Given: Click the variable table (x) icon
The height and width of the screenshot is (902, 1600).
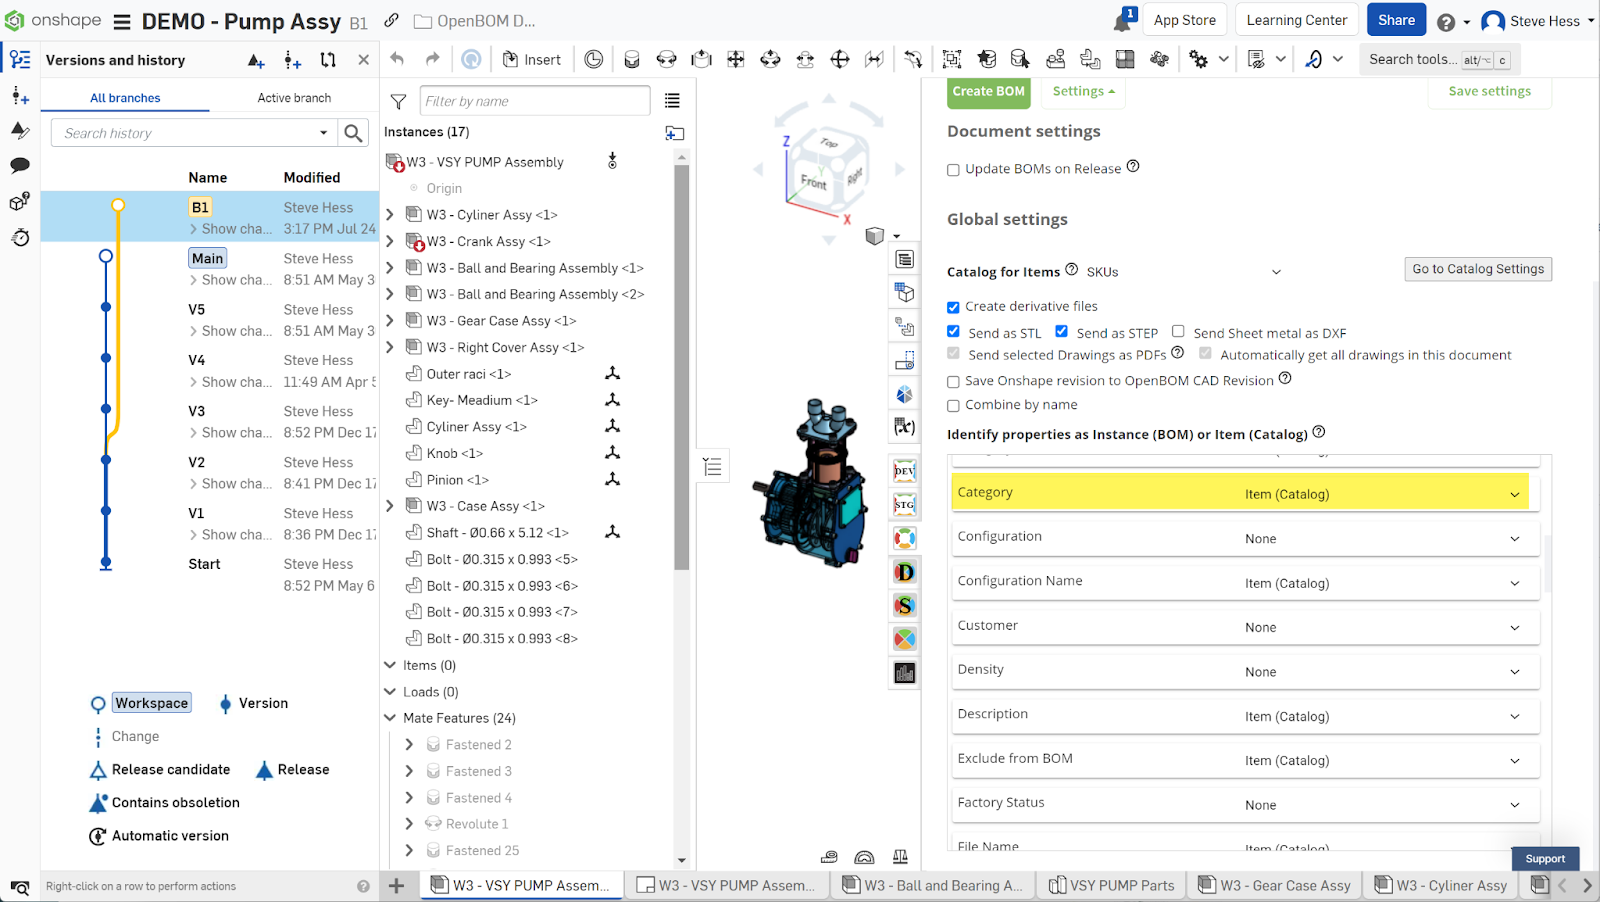Looking at the screenshot, I should click(x=905, y=427).
